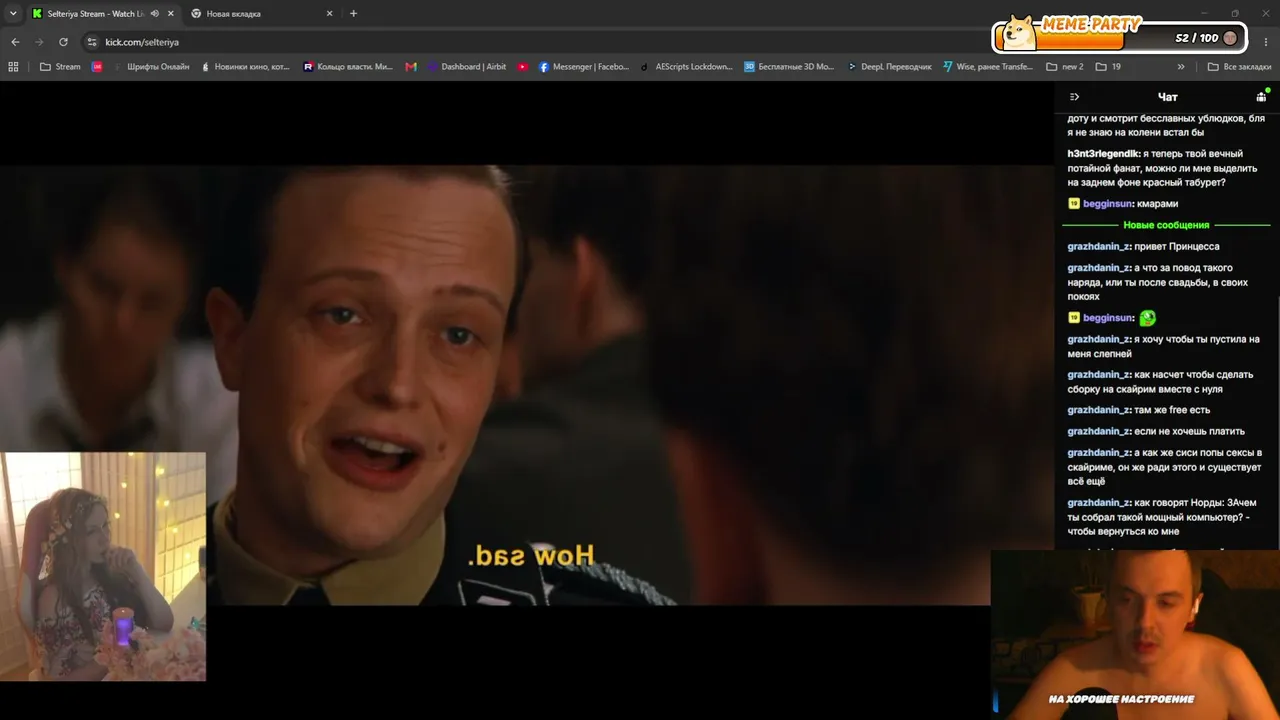
Task: Open a new browser tab
Action: pos(353,13)
